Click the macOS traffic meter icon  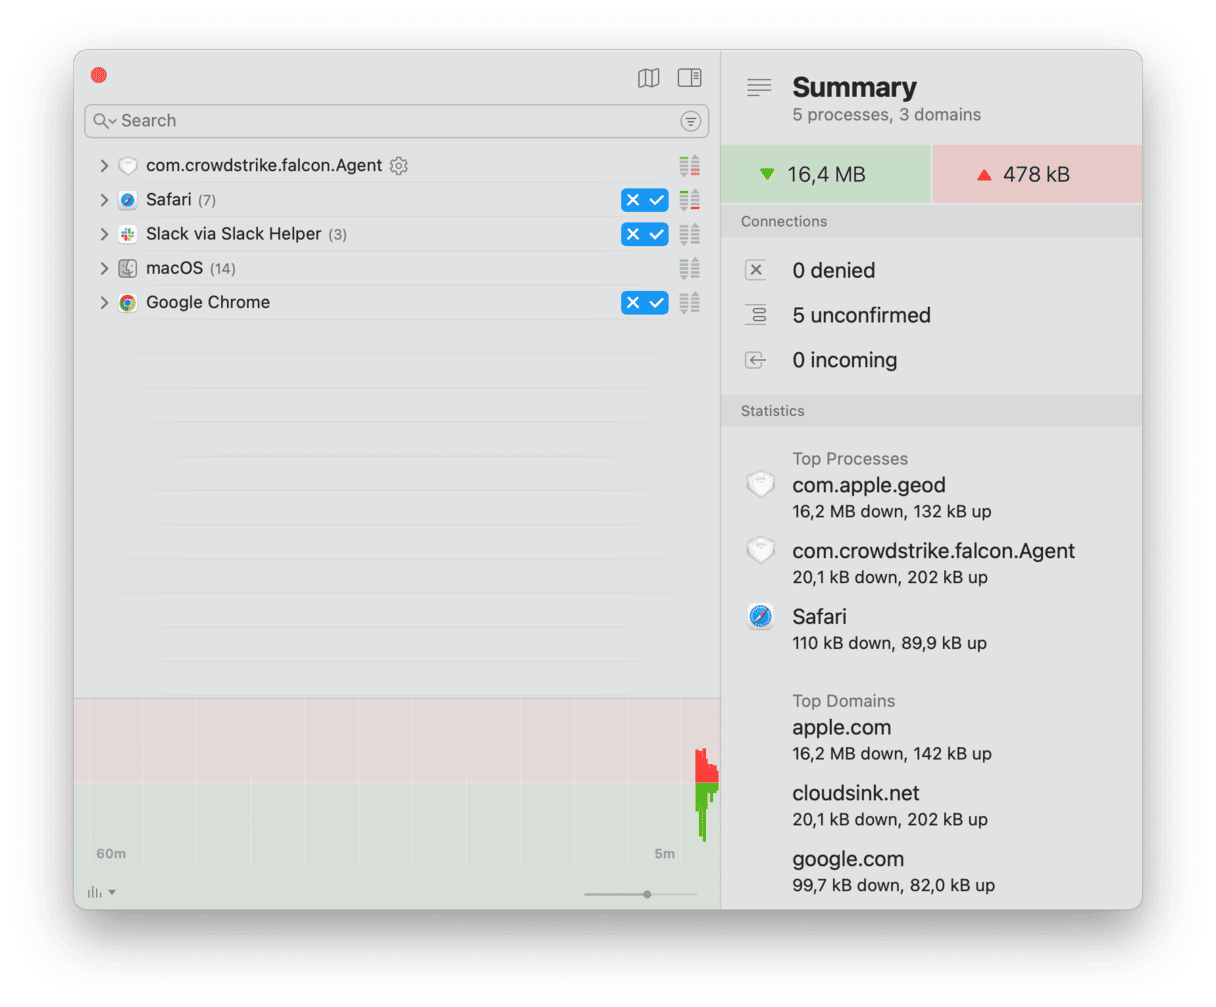point(689,268)
